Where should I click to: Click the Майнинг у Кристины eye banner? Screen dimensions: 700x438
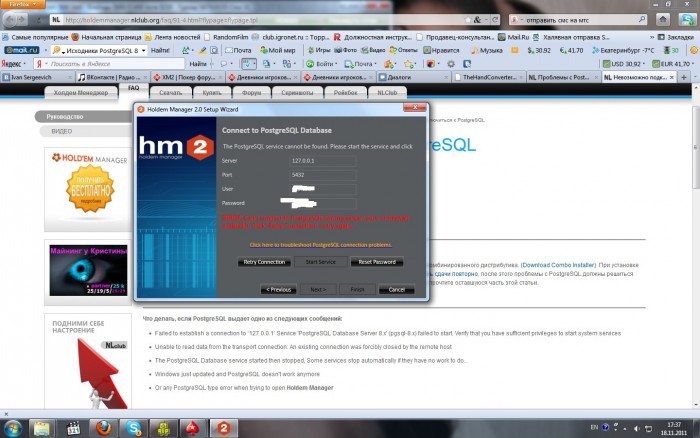click(x=88, y=270)
